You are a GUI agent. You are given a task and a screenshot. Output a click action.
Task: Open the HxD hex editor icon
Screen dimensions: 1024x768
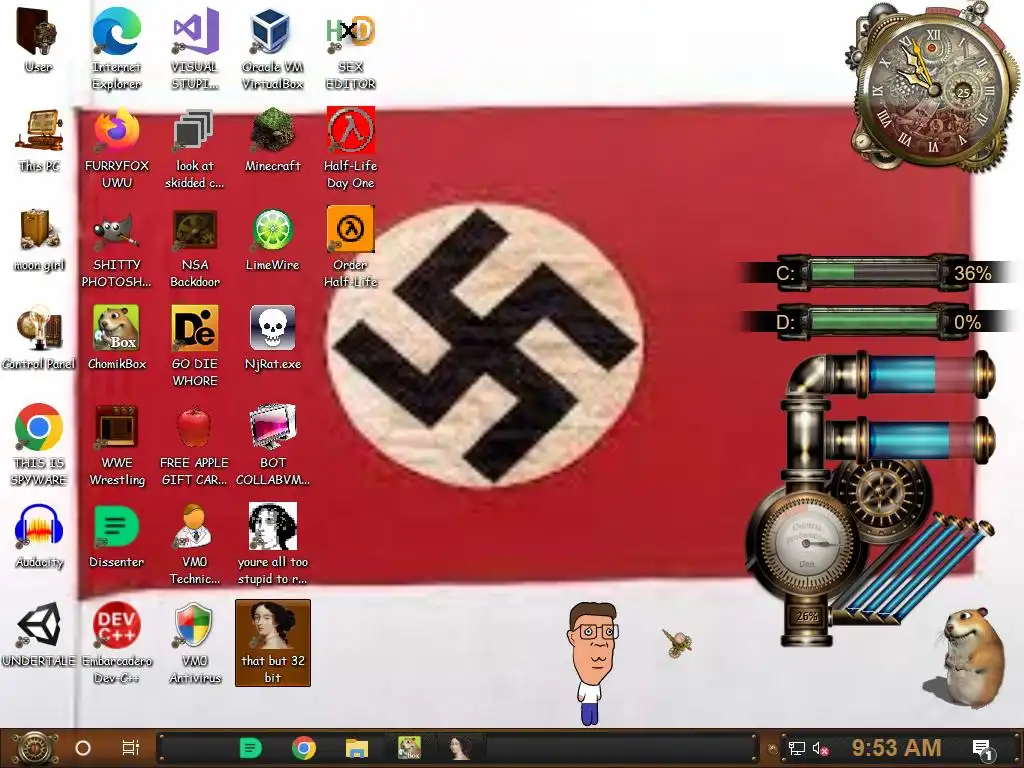point(351,49)
